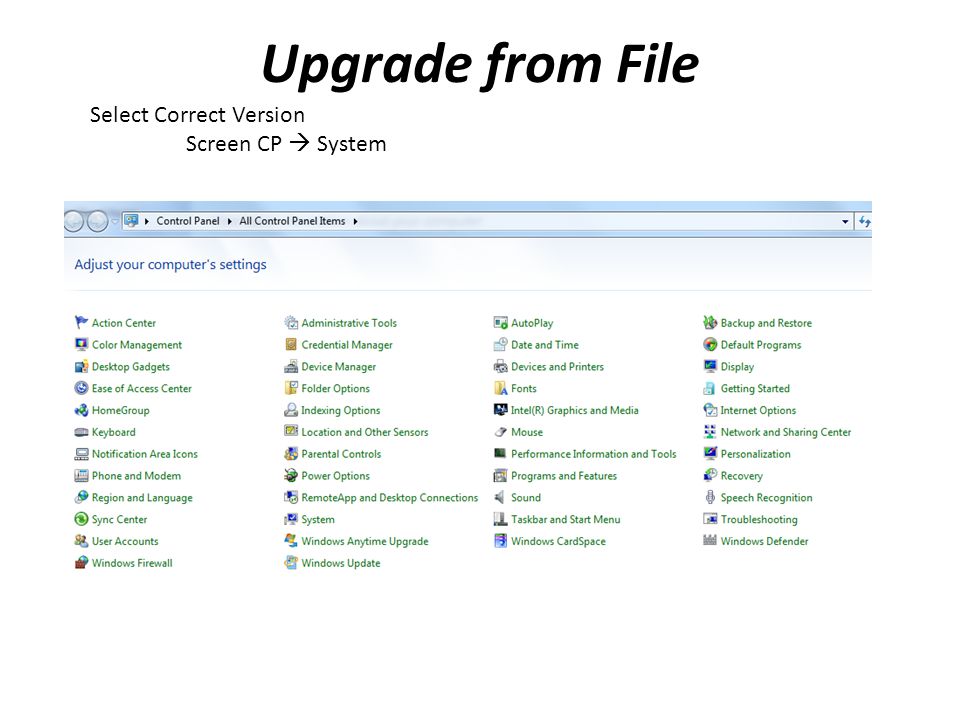Click the Fonts folder icon
The image size is (960, 720).
500,388
